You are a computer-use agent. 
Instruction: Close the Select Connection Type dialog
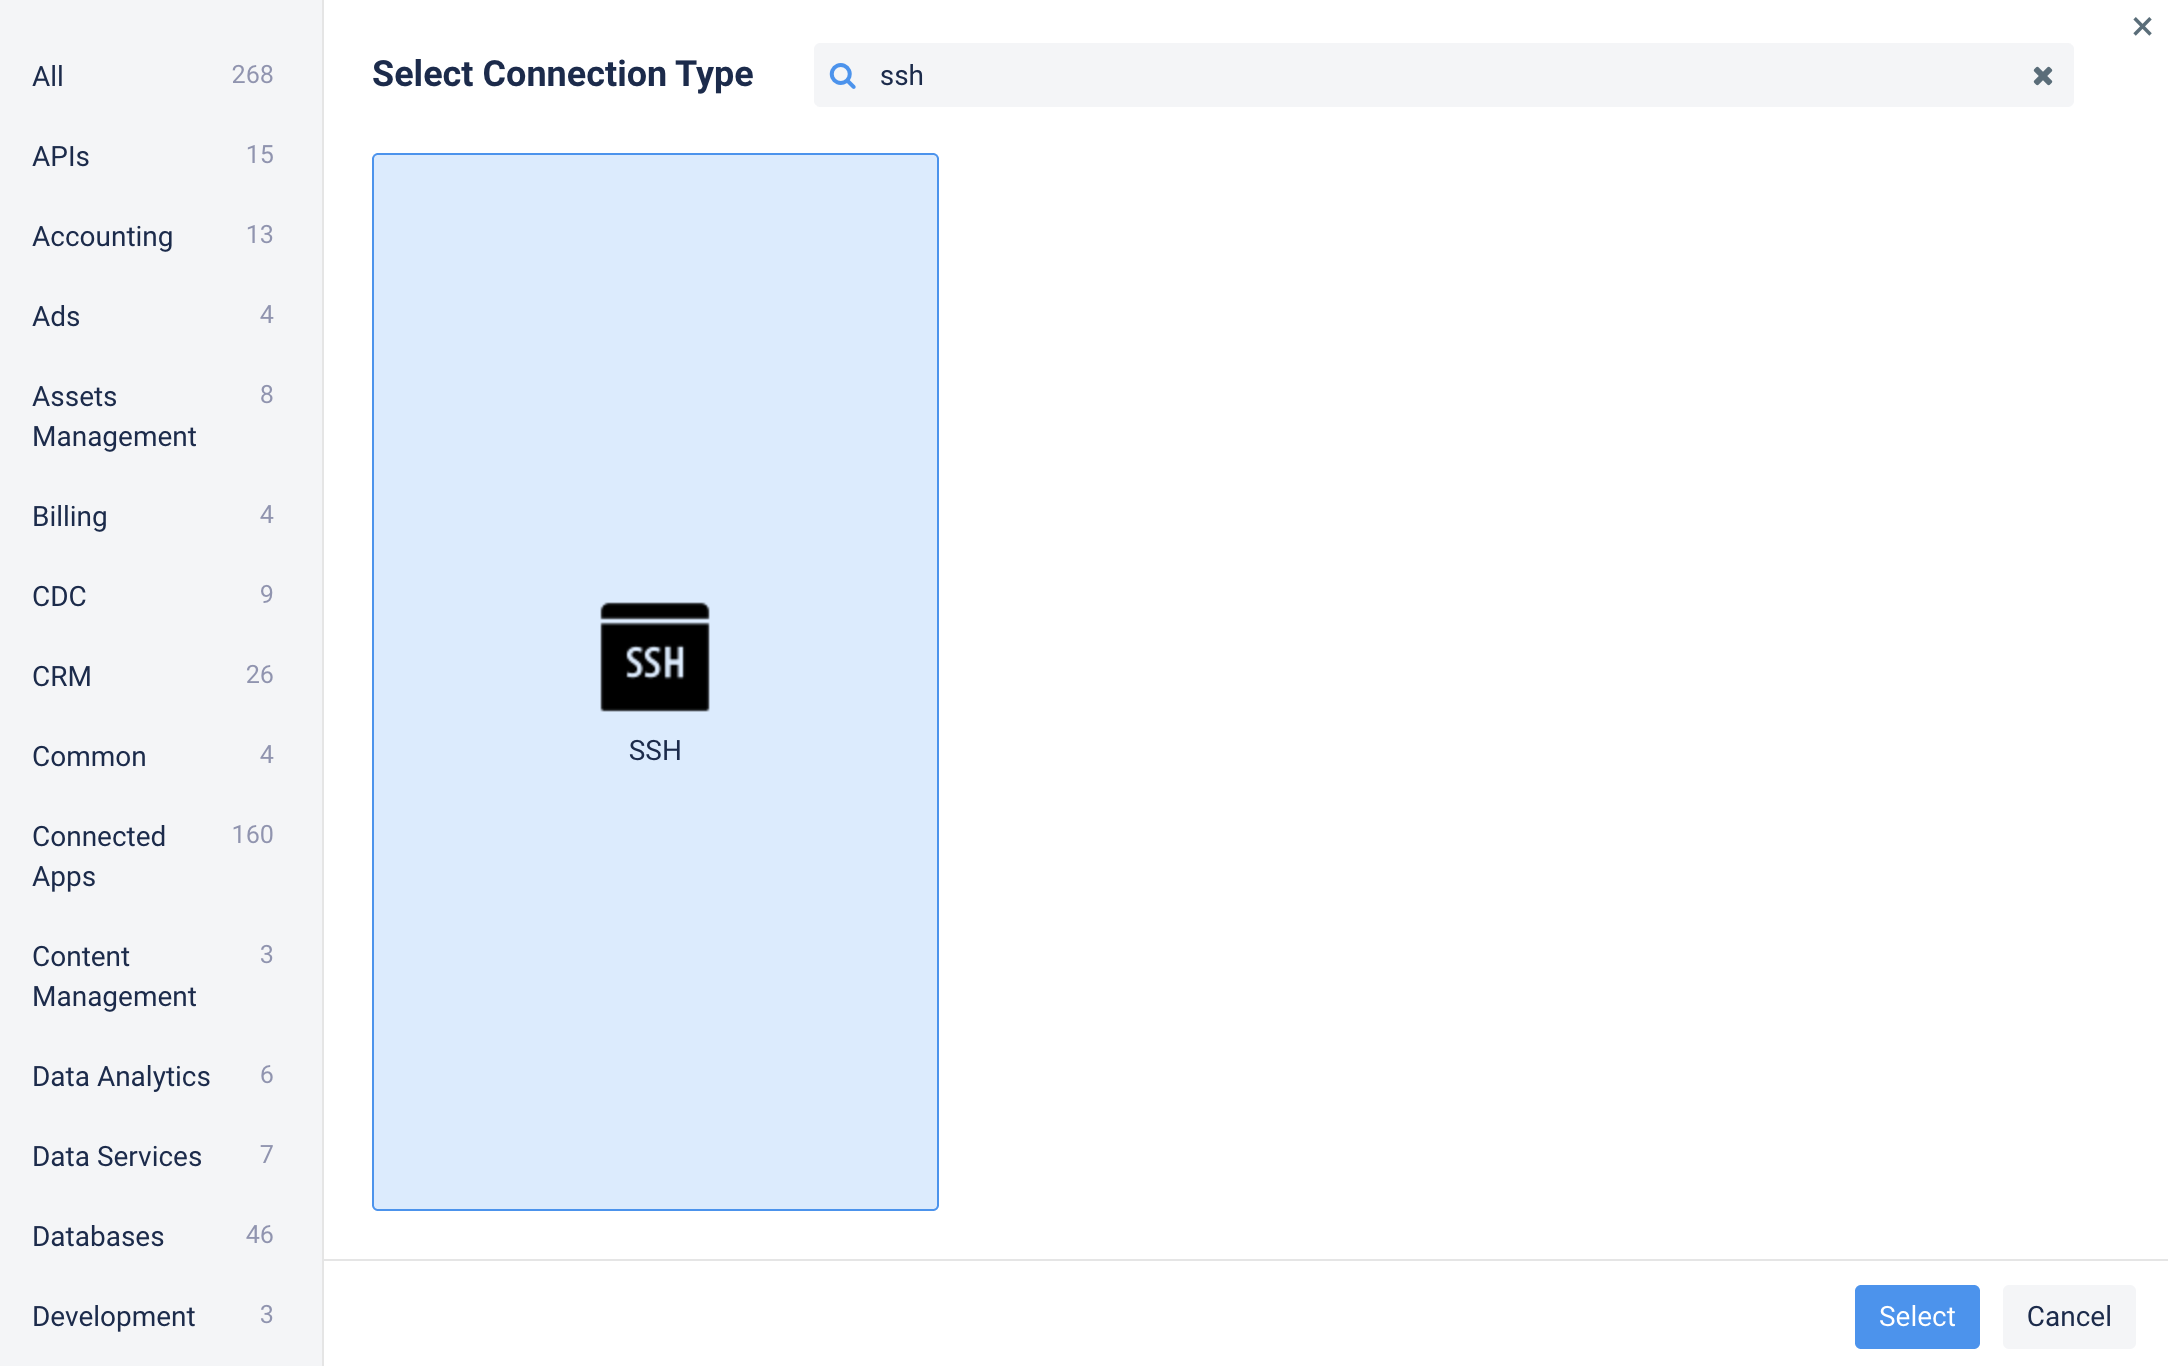(x=2141, y=27)
